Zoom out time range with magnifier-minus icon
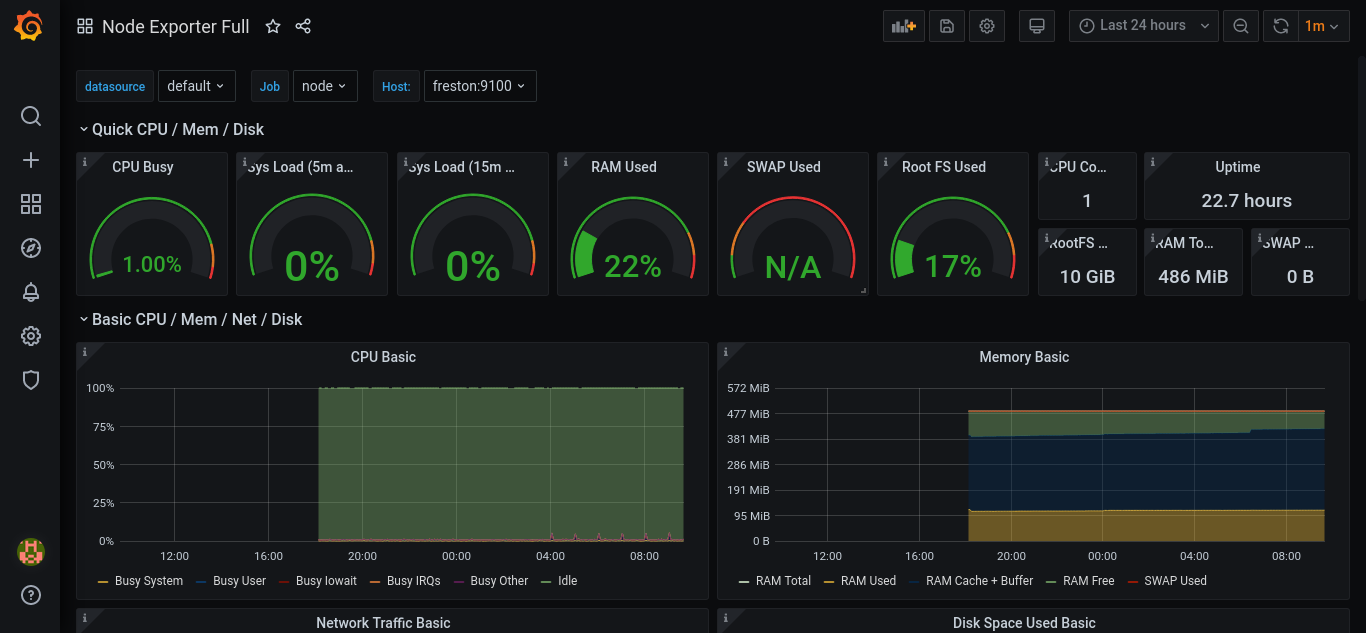Viewport: 1366px width, 633px height. coord(1241,26)
